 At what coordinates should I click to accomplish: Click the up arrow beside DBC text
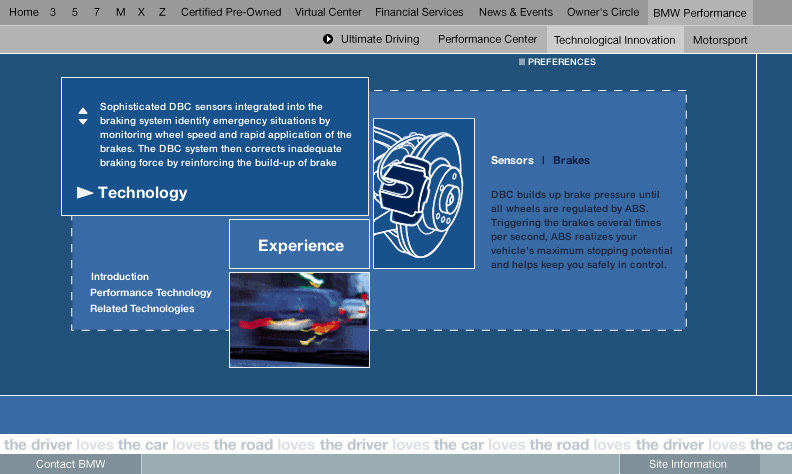coord(83,111)
